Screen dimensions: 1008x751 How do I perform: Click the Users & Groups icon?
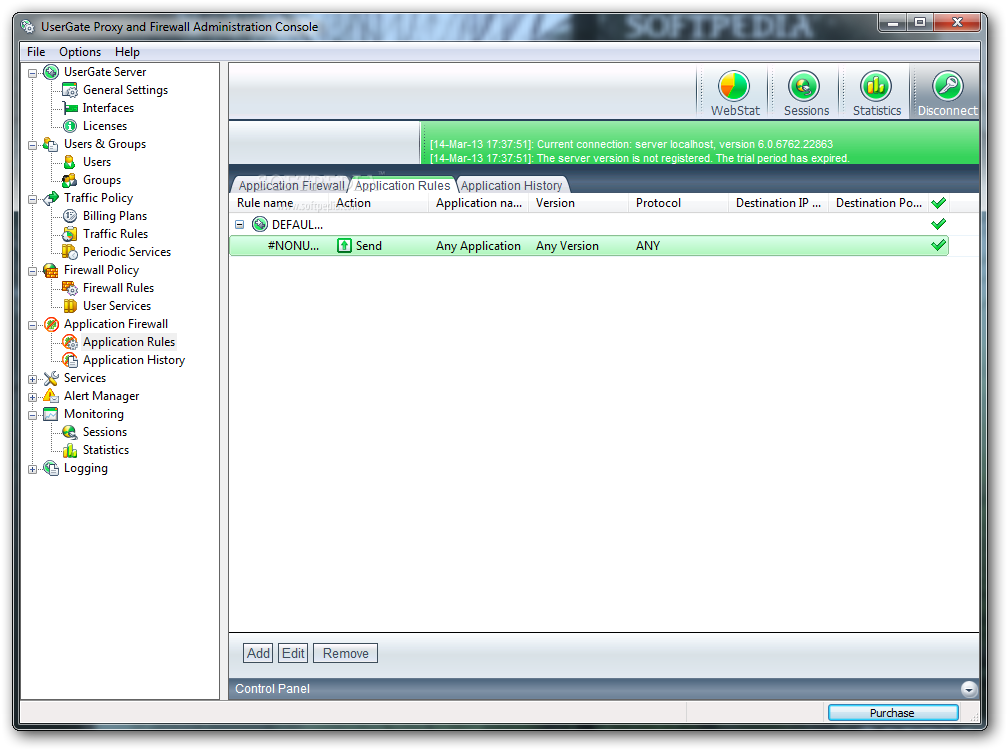51,144
